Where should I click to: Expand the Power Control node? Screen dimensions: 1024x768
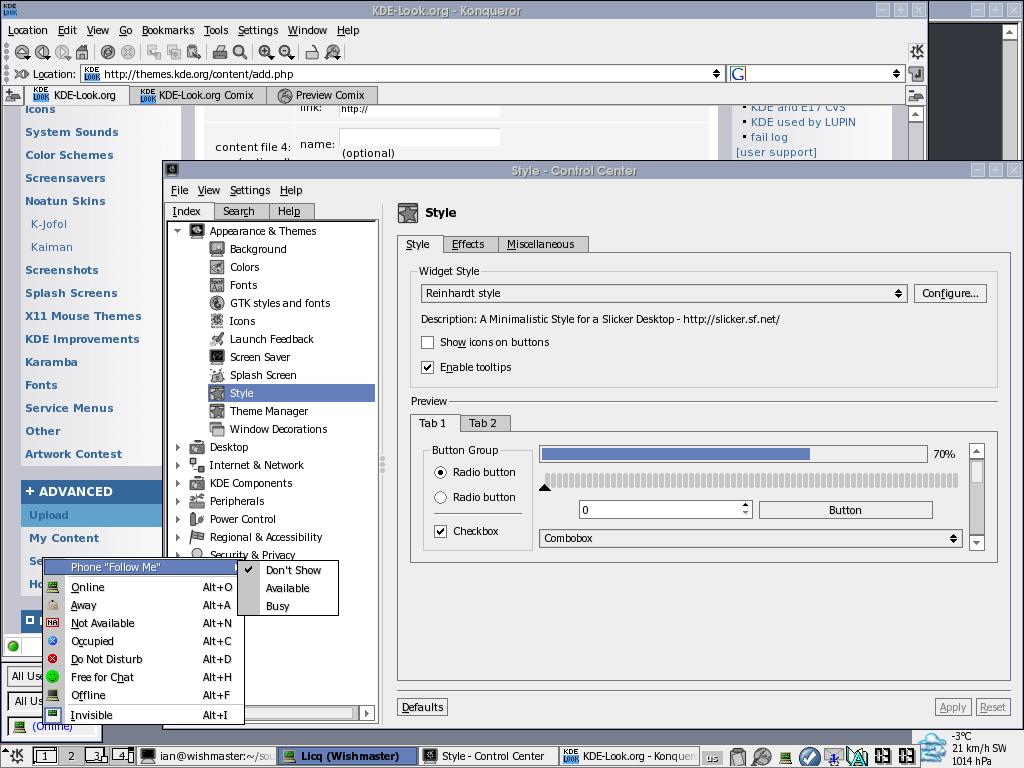[x=178, y=519]
